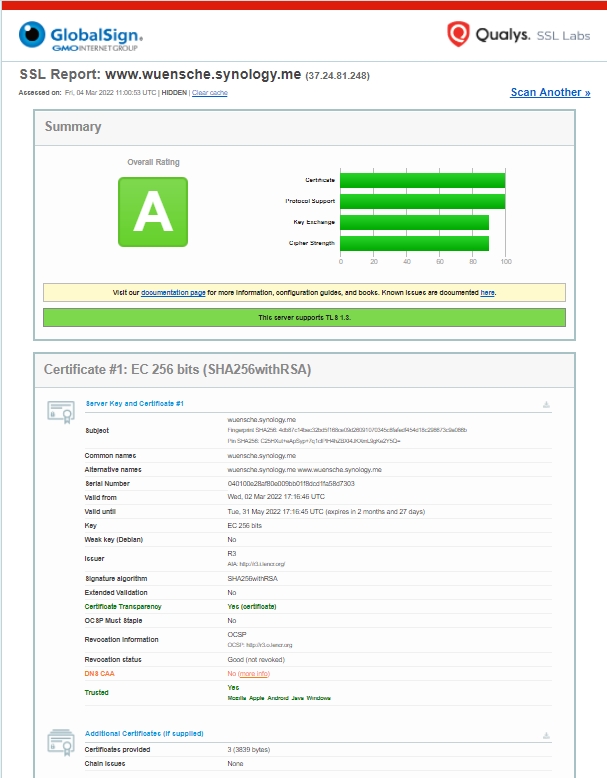Click the Common names value
The width and height of the screenshot is (607, 778).
[x=262, y=455]
